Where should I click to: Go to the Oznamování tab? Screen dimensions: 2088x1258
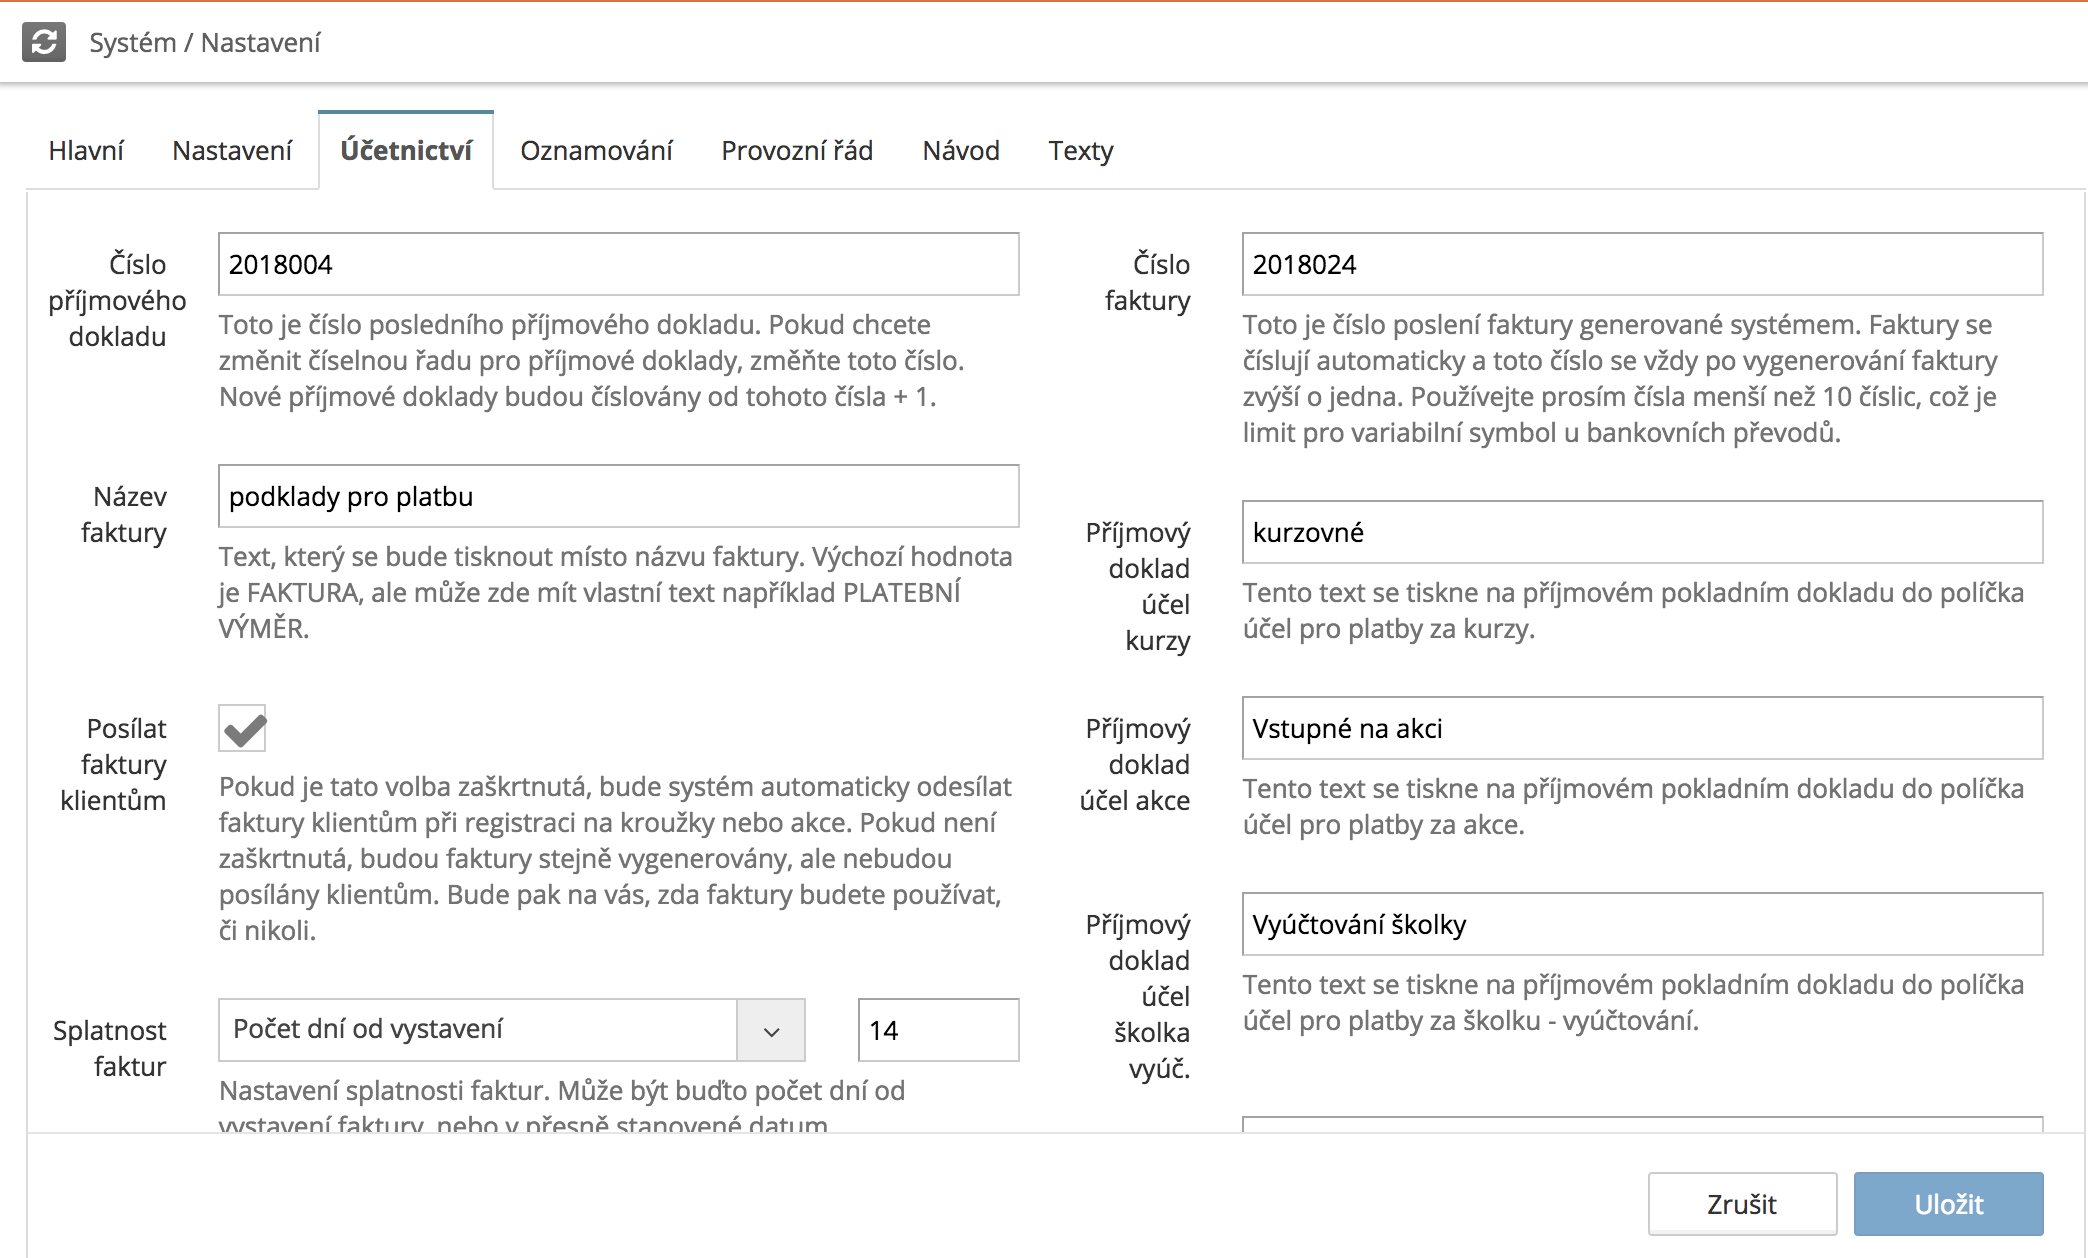click(x=596, y=151)
